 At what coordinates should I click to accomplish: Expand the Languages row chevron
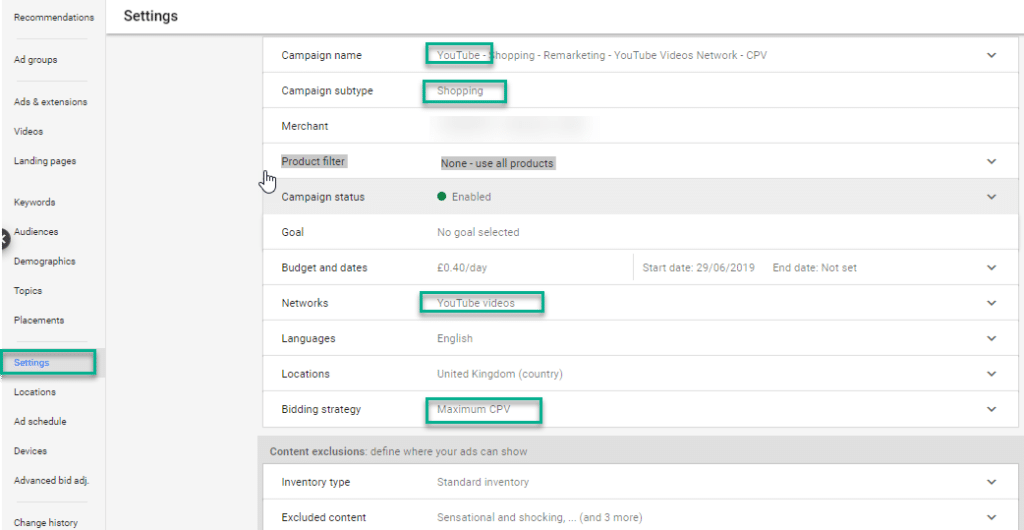pos(992,338)
